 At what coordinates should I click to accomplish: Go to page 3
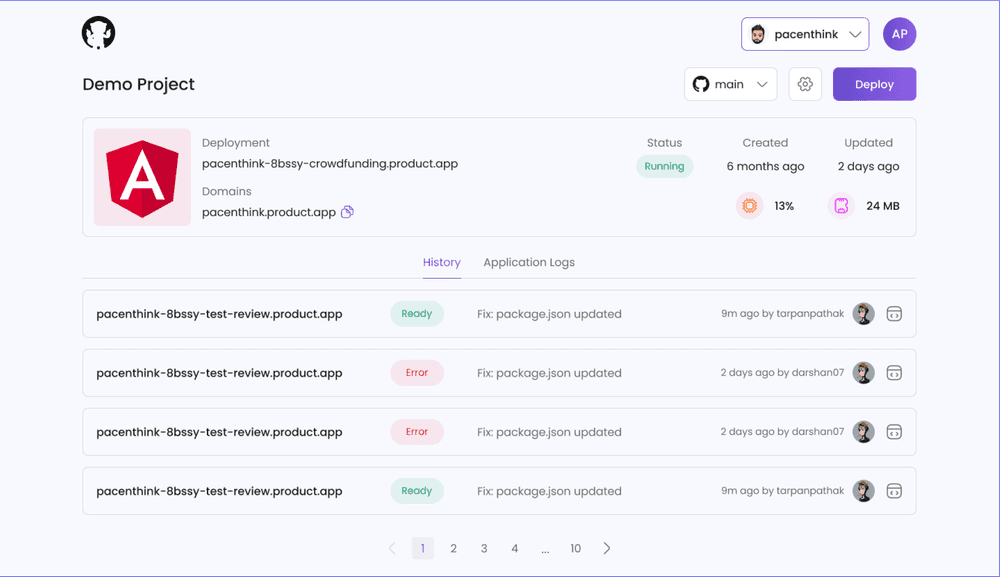[484, 548]
